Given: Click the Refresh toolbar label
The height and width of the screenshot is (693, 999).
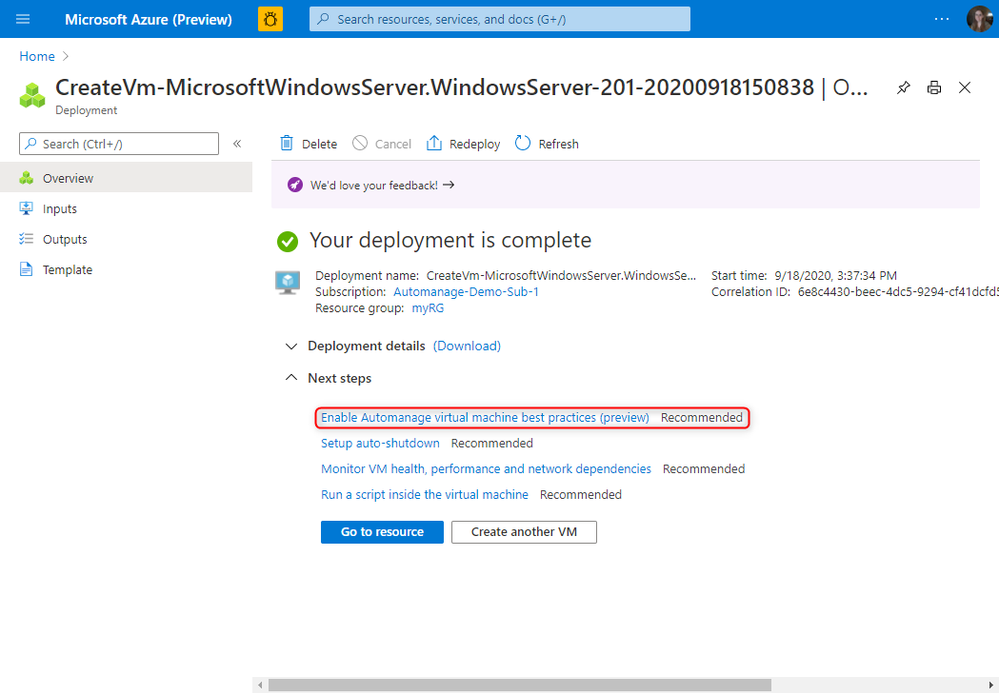Looking at the screenshot, I should 559,144.
